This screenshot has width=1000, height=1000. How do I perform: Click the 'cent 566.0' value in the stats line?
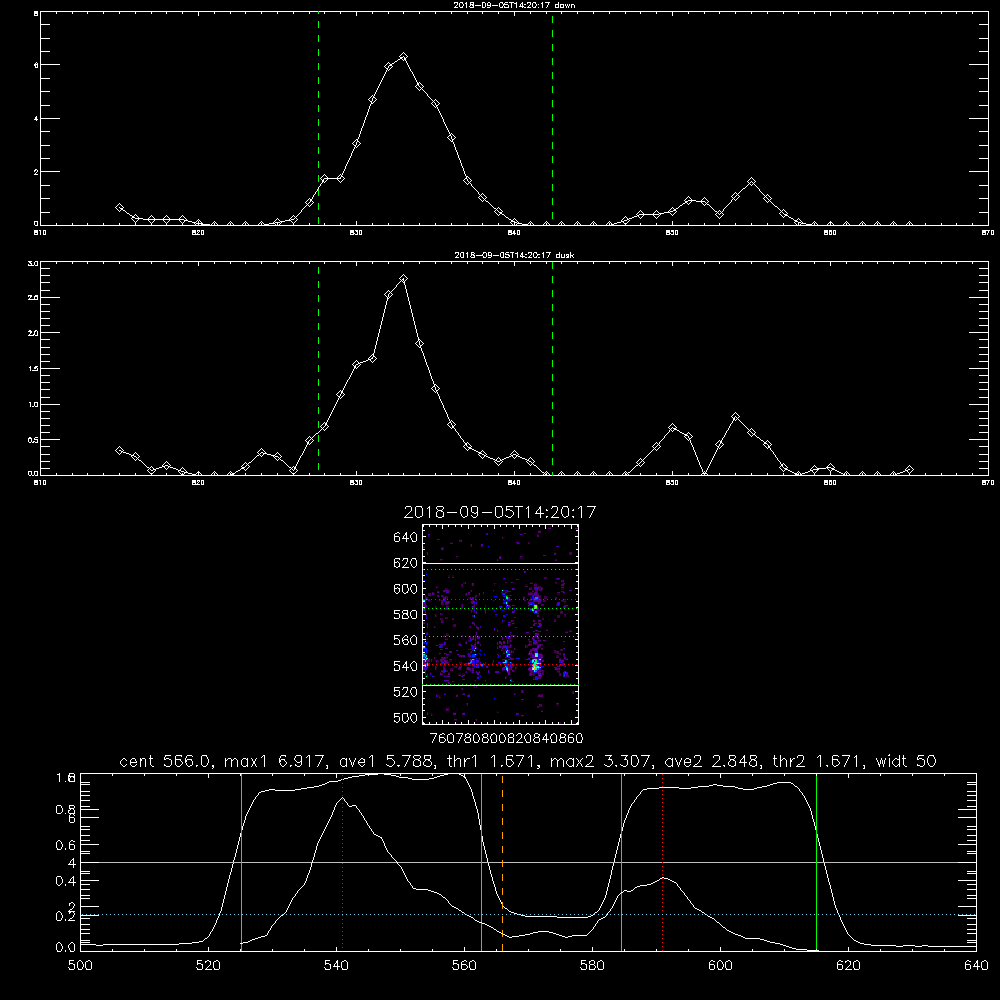[166, 761]
